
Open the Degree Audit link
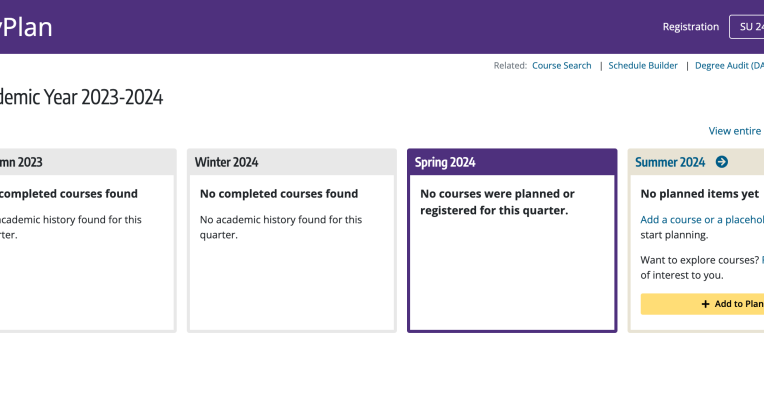pyautogui.click(x=729, y=65)
